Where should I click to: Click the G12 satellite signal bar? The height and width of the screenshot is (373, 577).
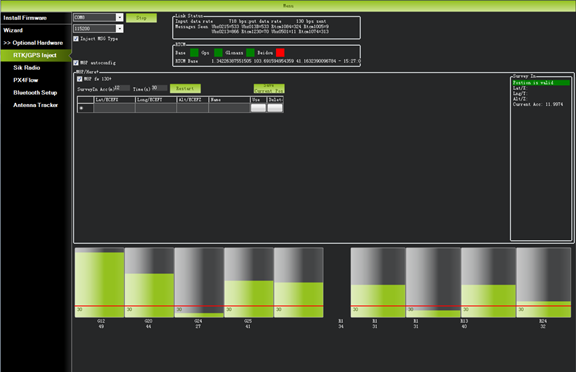pyautogui.click(x=99, y=282)
